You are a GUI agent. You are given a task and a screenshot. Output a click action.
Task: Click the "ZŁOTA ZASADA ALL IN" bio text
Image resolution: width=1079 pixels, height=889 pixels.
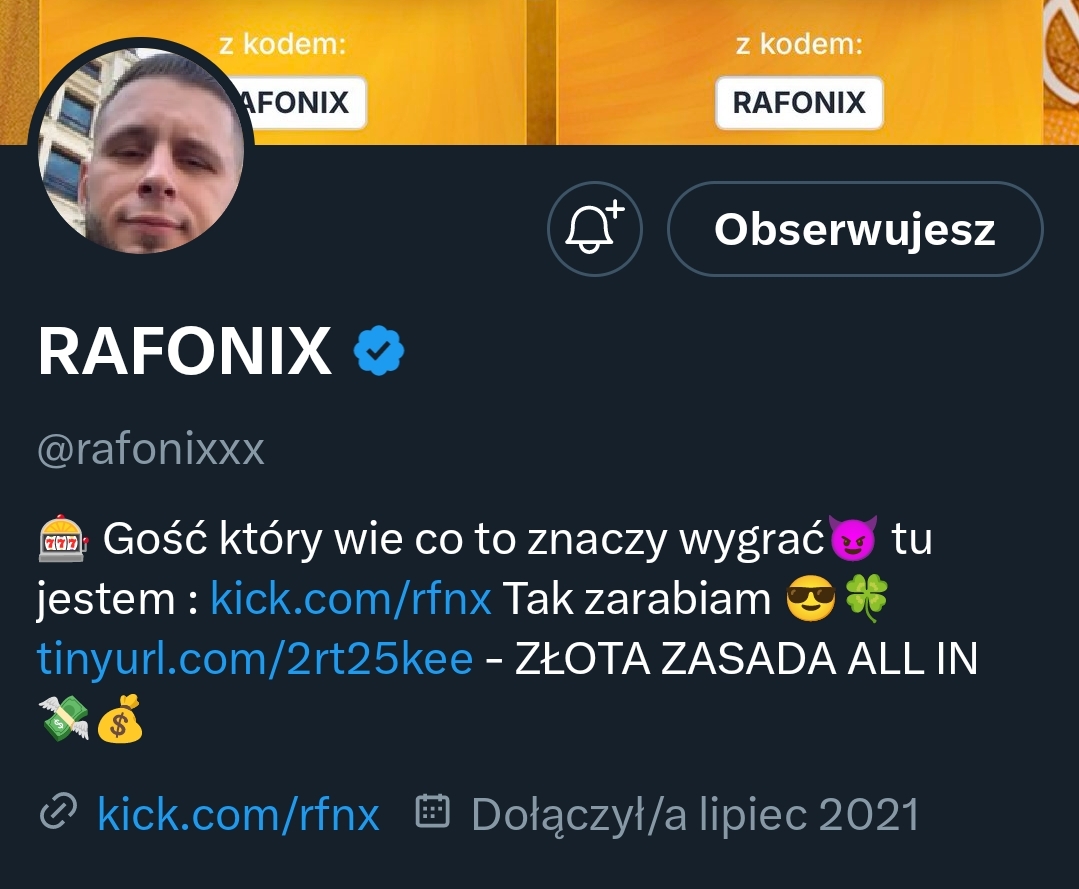click(x=745, y=659)
